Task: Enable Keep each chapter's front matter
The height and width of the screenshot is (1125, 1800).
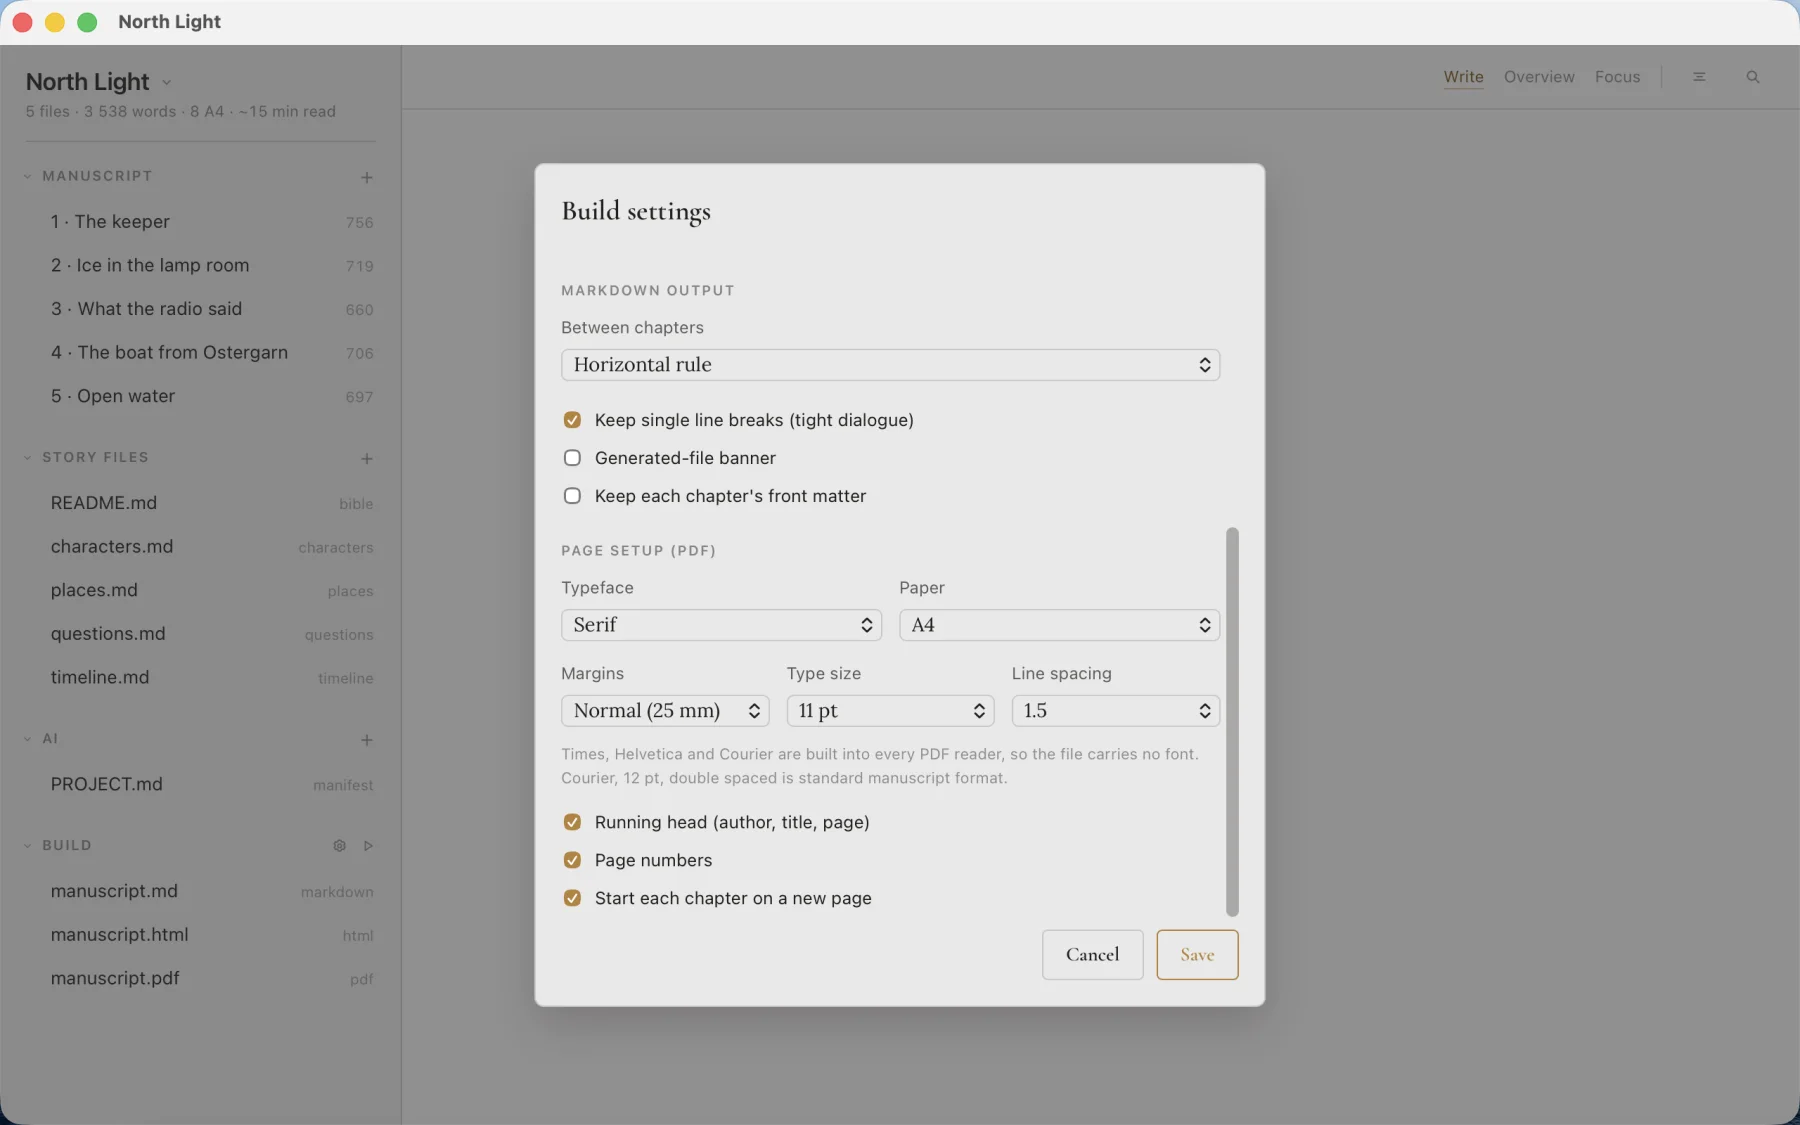Action: (572, 496)
